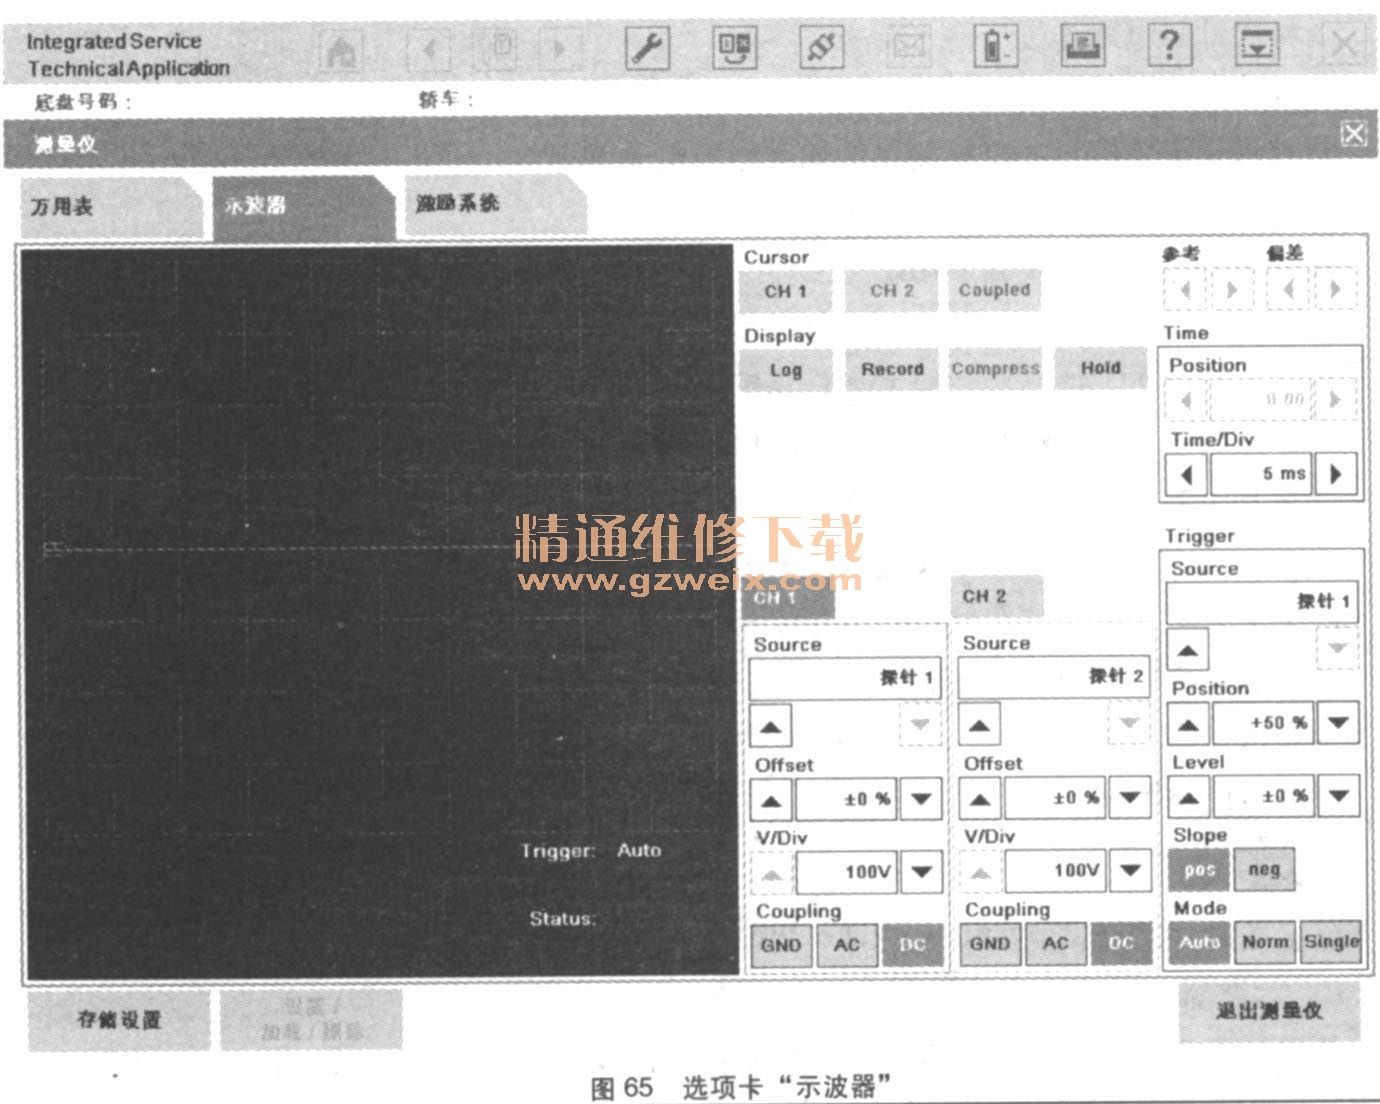This screenshot has width=1380, height=1104.
Task: Toggle Coupled cursor option
Action: [994, 290]
